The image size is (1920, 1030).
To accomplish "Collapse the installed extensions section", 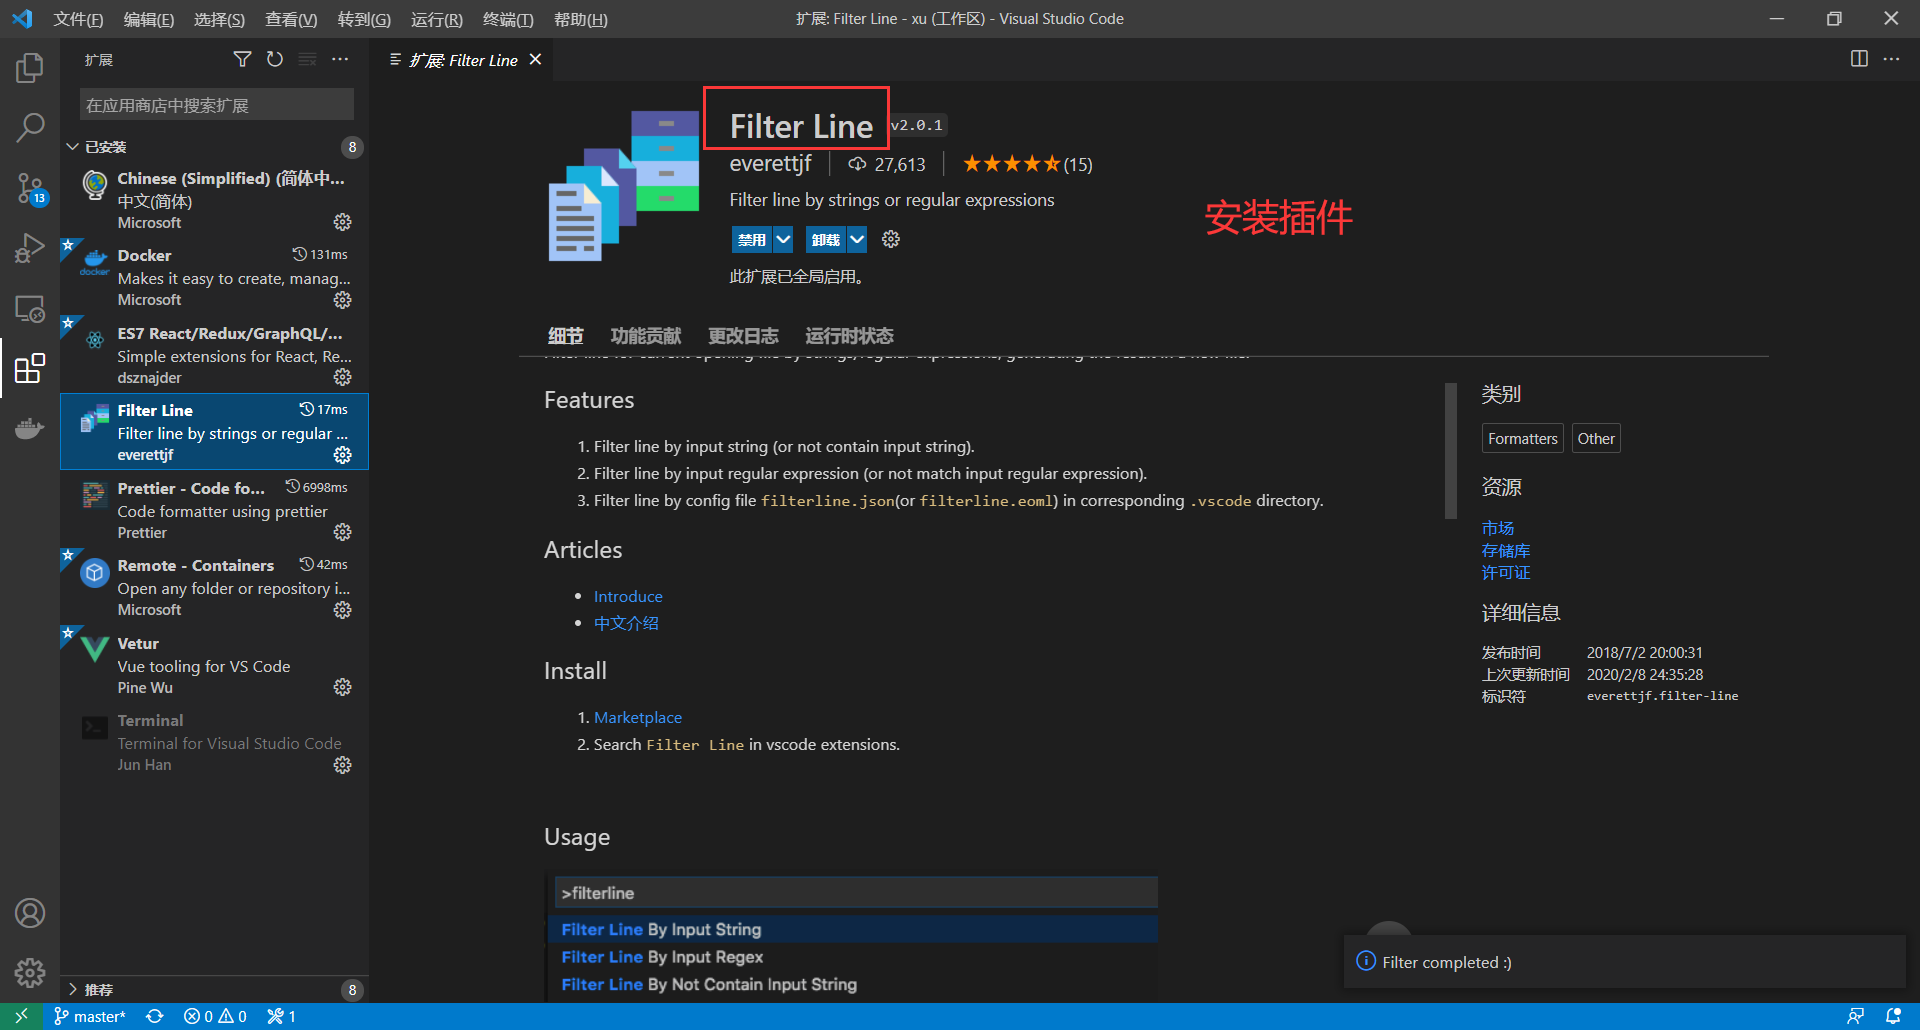I will coord(72,147).
